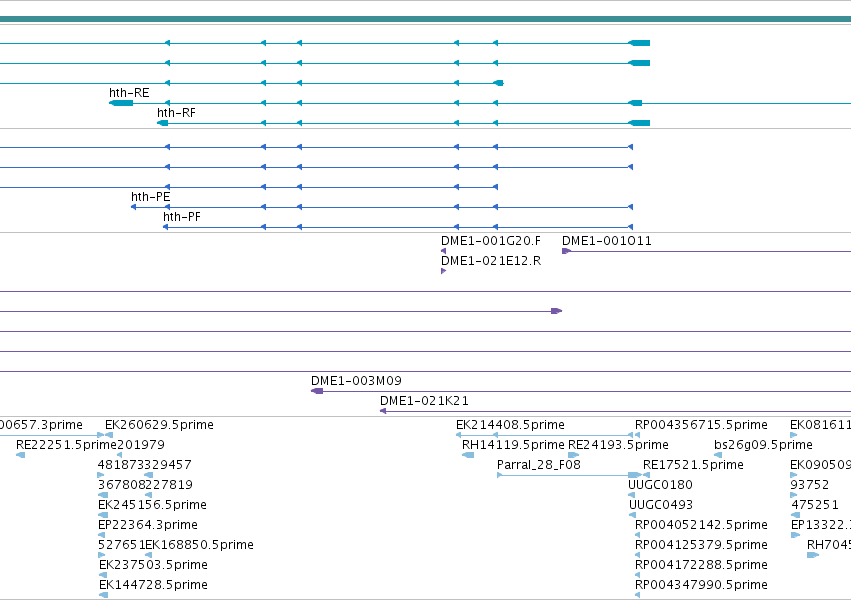Screen dimensions: 851x600
Task: Select the UUGC0493 label
Action: (x=661, y=505)
